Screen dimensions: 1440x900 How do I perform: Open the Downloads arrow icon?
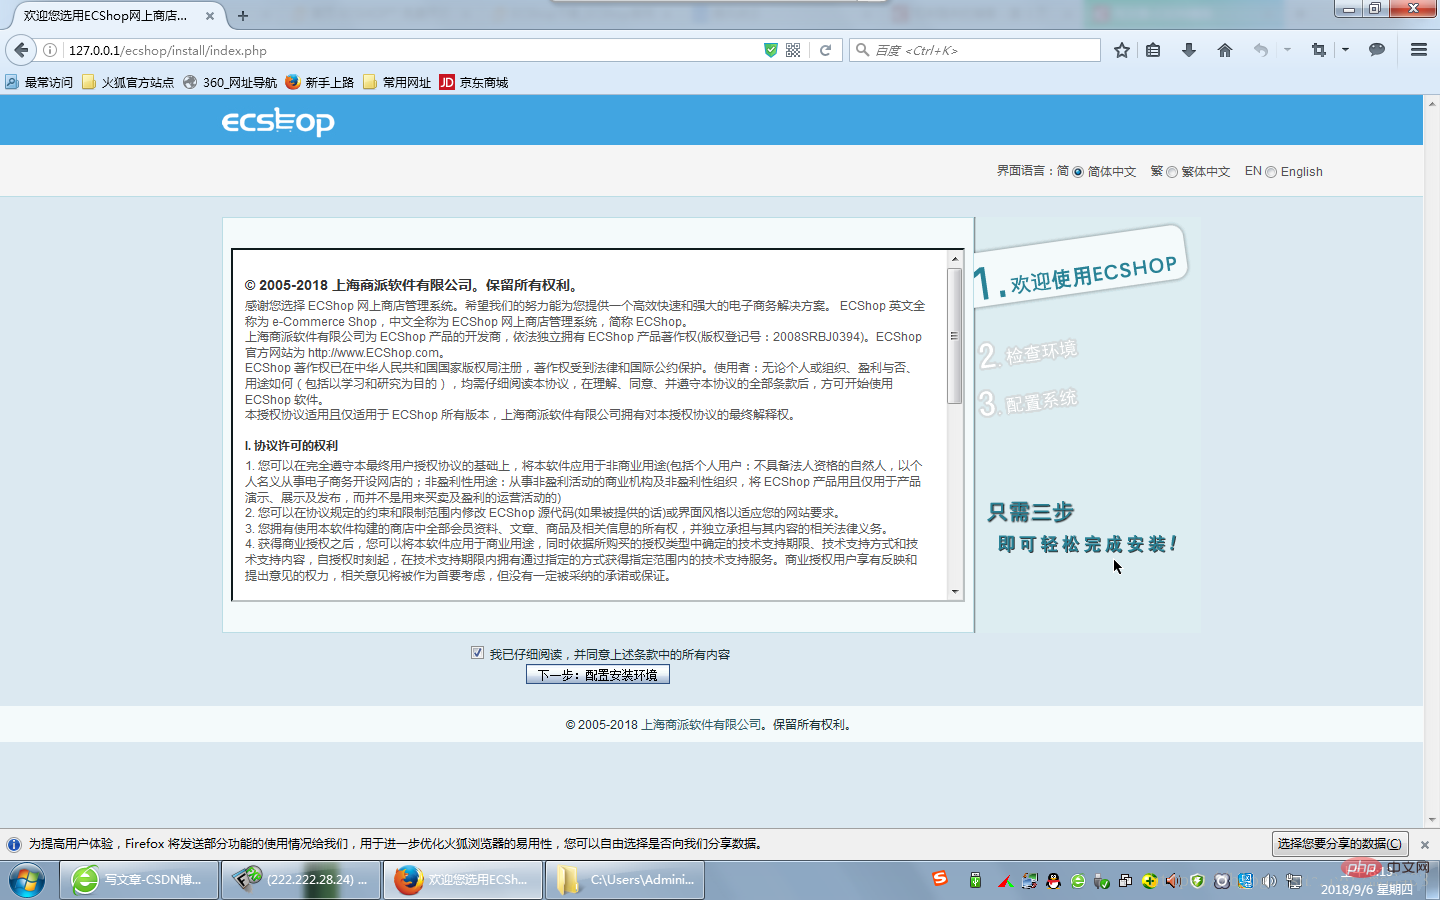point(1189,50)
